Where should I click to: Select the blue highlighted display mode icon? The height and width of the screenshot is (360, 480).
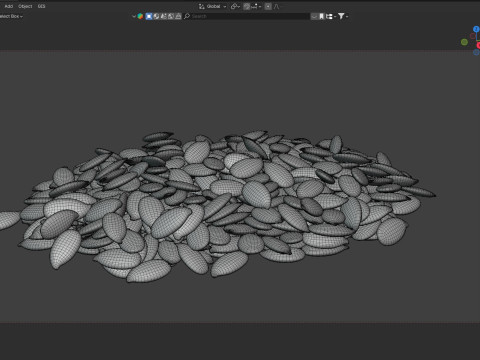[149, 16]
